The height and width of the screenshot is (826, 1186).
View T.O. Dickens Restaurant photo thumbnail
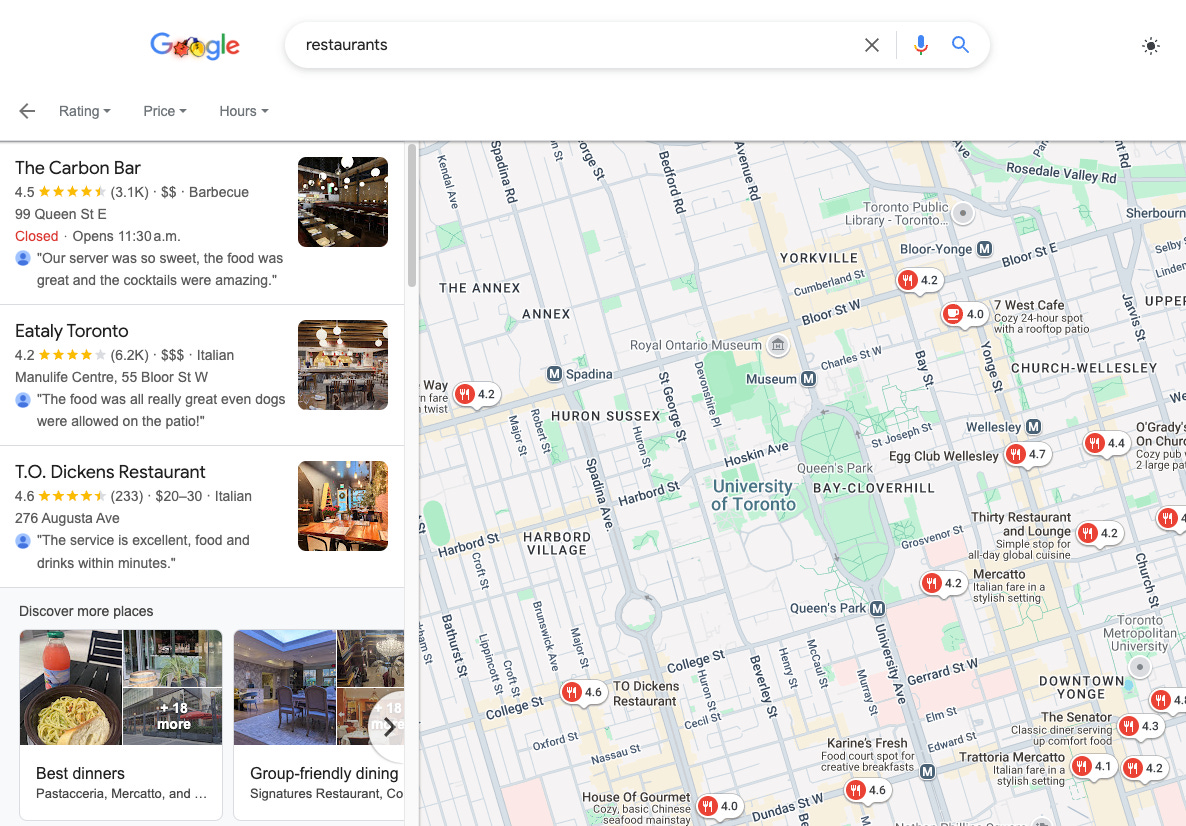point(343,506)
